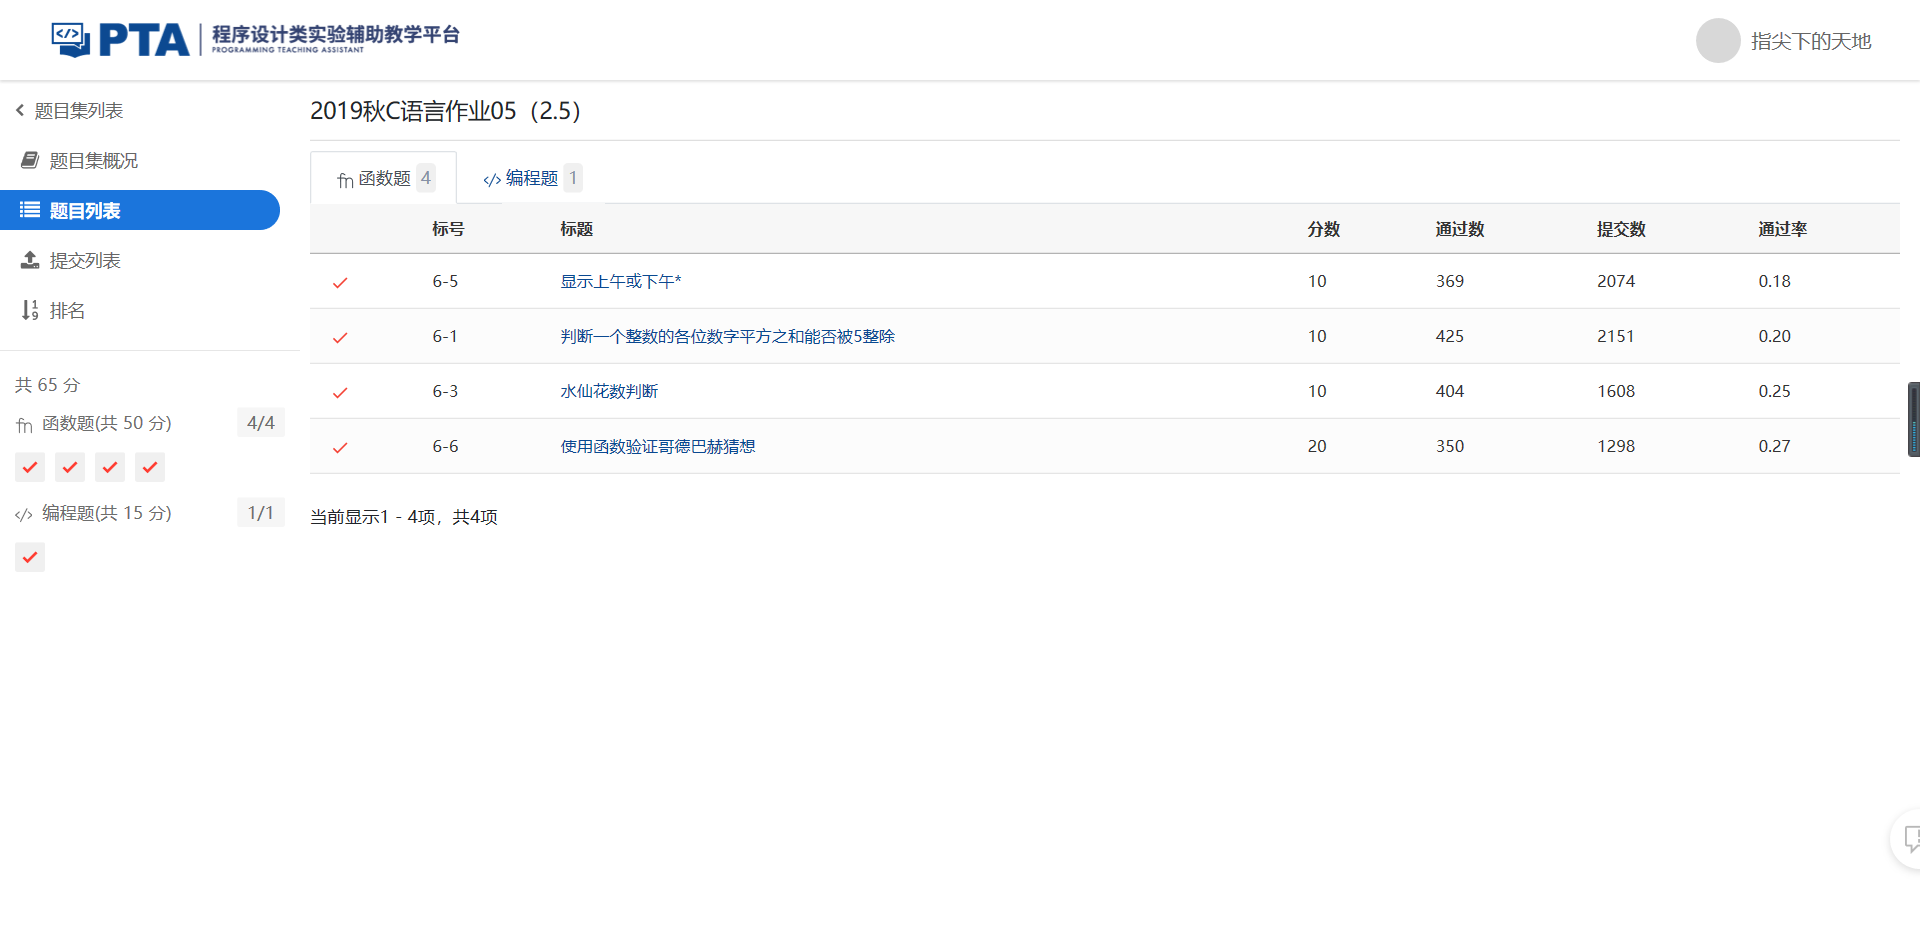Image resolution: width=1920 pixels, height=939 pixels.
Task: Click the PTA logo icon
Action: (x=71, y=40)
